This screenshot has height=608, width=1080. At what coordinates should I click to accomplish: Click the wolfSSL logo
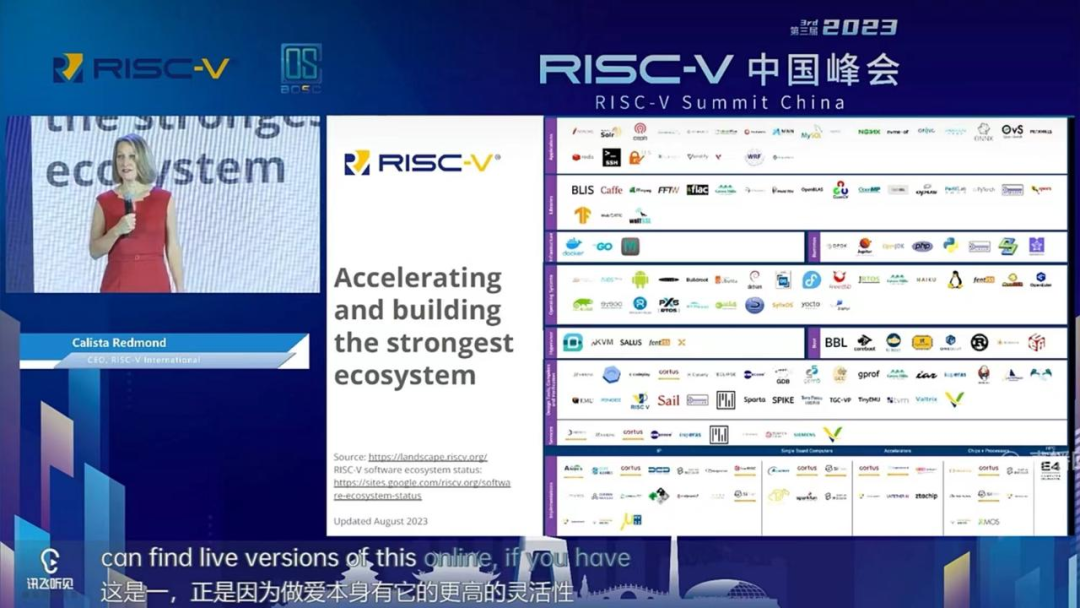pyautogui.click(x=640, y=216)
